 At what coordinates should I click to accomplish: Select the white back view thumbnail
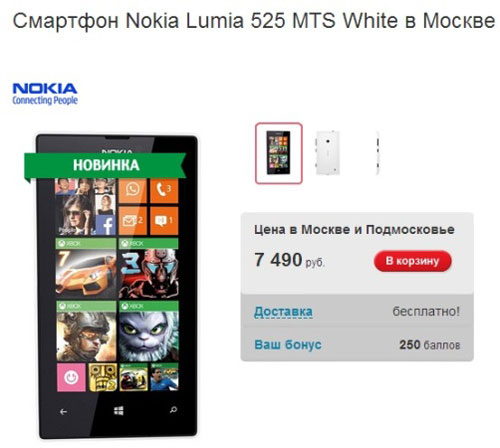[328, 153]
